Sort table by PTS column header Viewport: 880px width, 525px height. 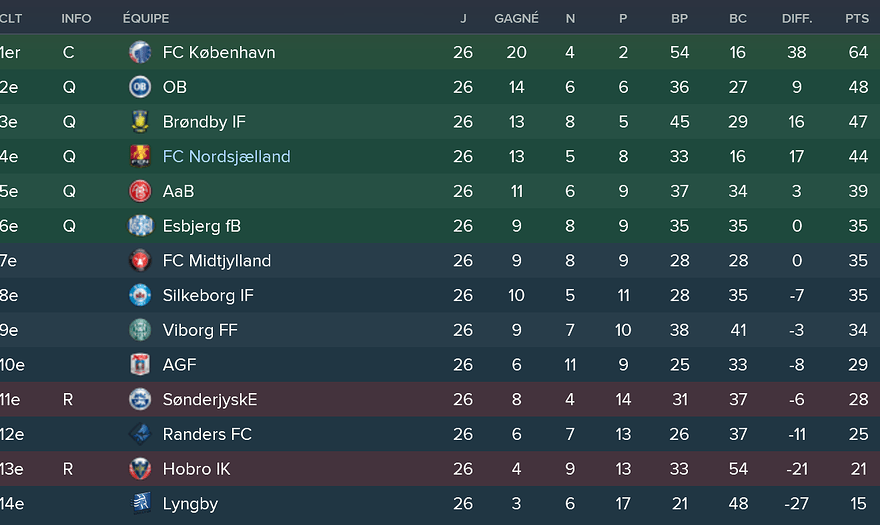[x=857, y=18]
